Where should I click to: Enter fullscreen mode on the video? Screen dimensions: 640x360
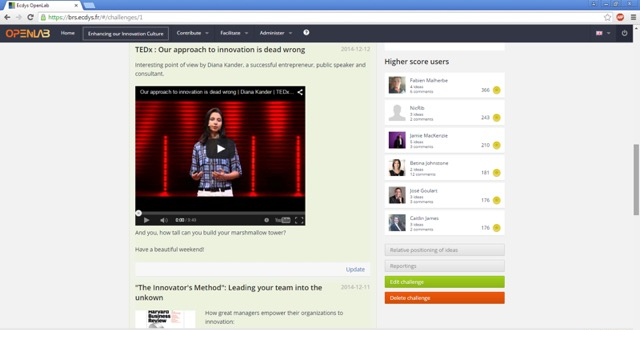(x=299, y=220)
